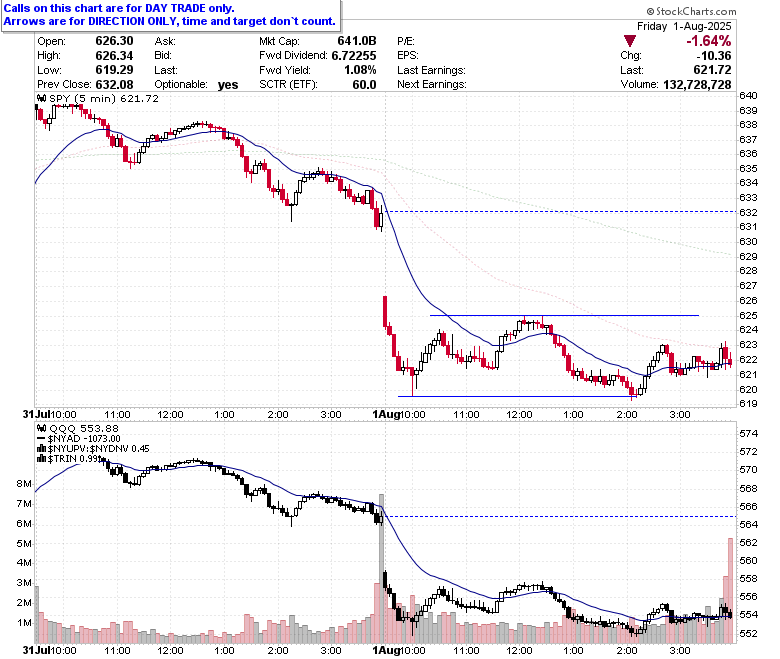Click the 619 price label on SPY axis
Screen dimensions: 780x659
coord(748,403)
